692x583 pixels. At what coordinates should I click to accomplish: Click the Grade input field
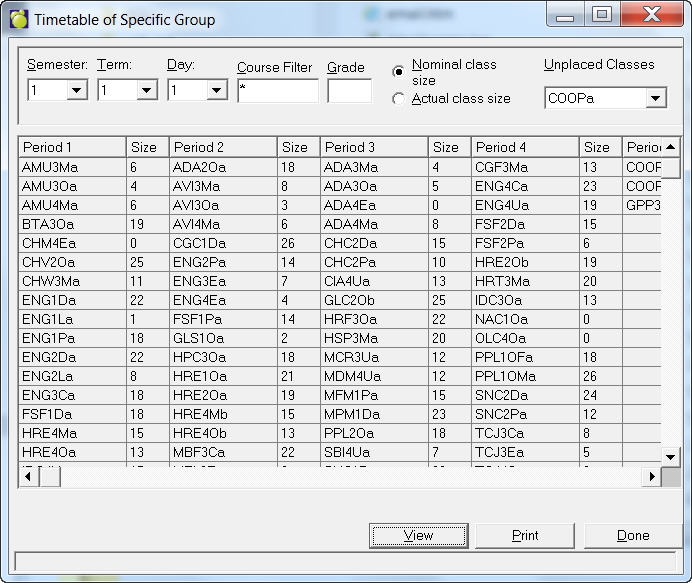click(349, 91)
